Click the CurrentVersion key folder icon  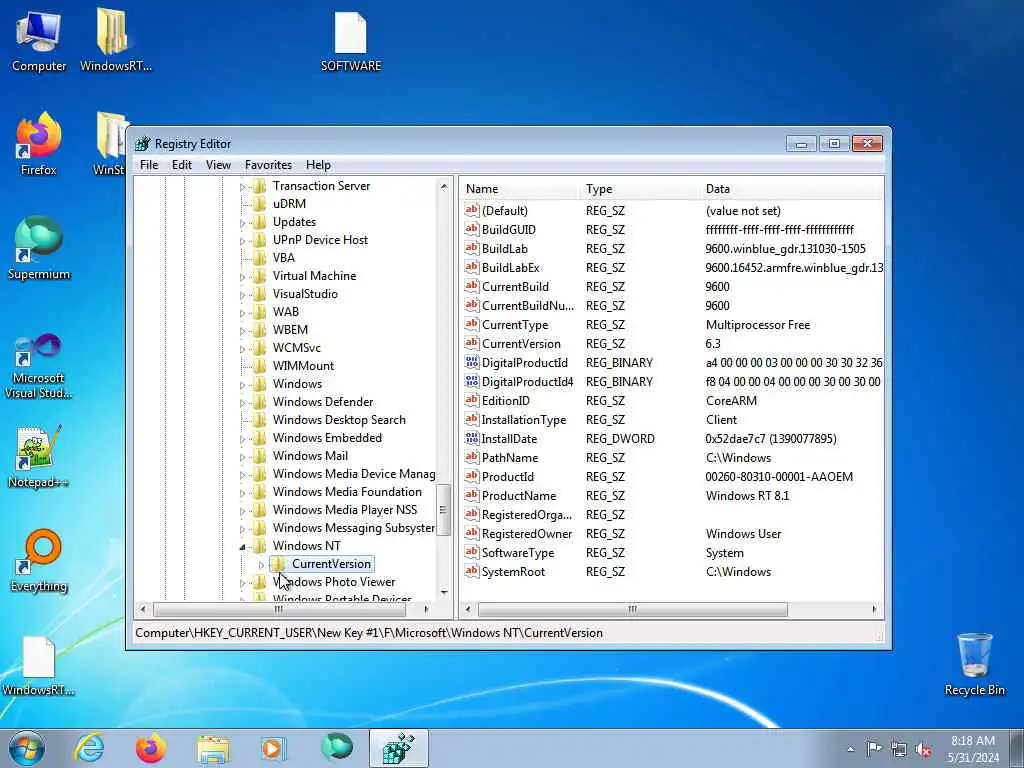279,564
